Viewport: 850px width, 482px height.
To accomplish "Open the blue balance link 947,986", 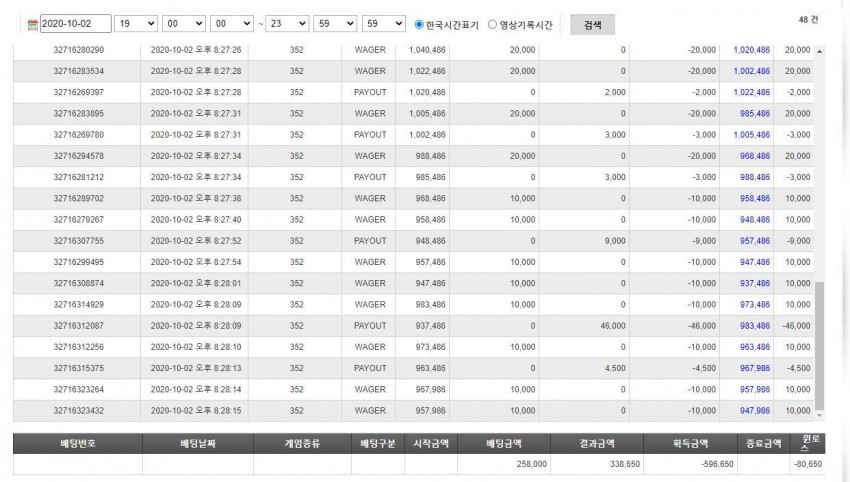I will (755, 410).
